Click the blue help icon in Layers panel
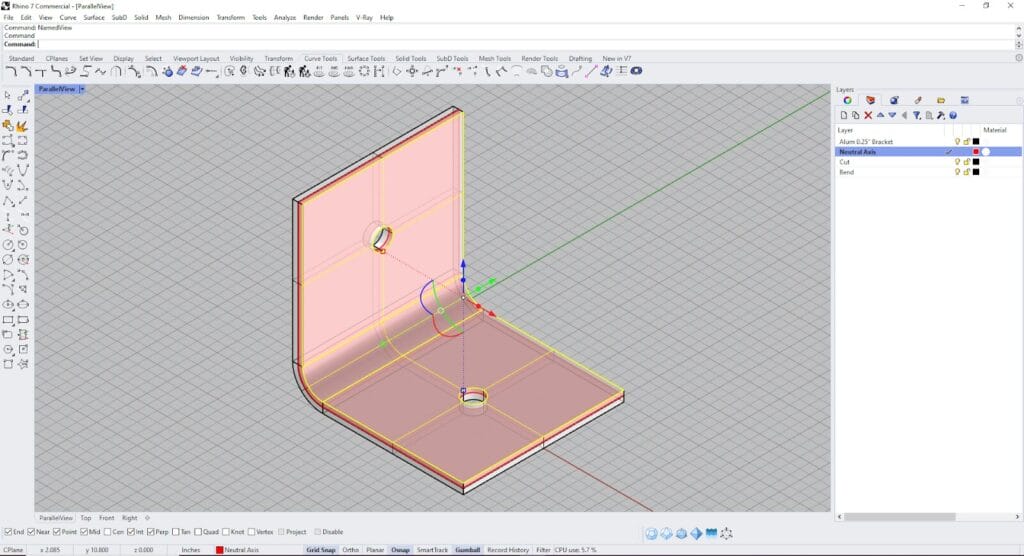Image resolution: width=1024 pixels, height=556 pixels. pyautogui.click(x=953, y=115)
